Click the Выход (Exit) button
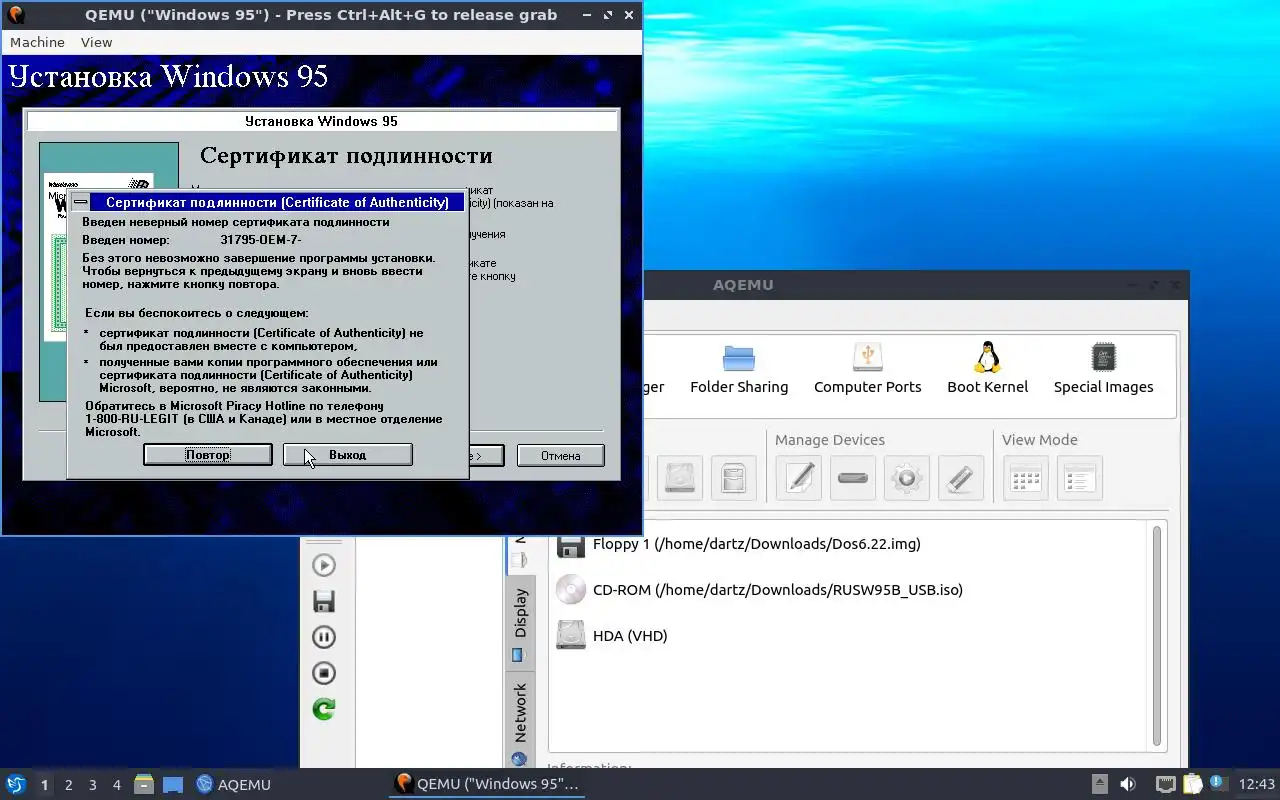 [x=348, y=455]
